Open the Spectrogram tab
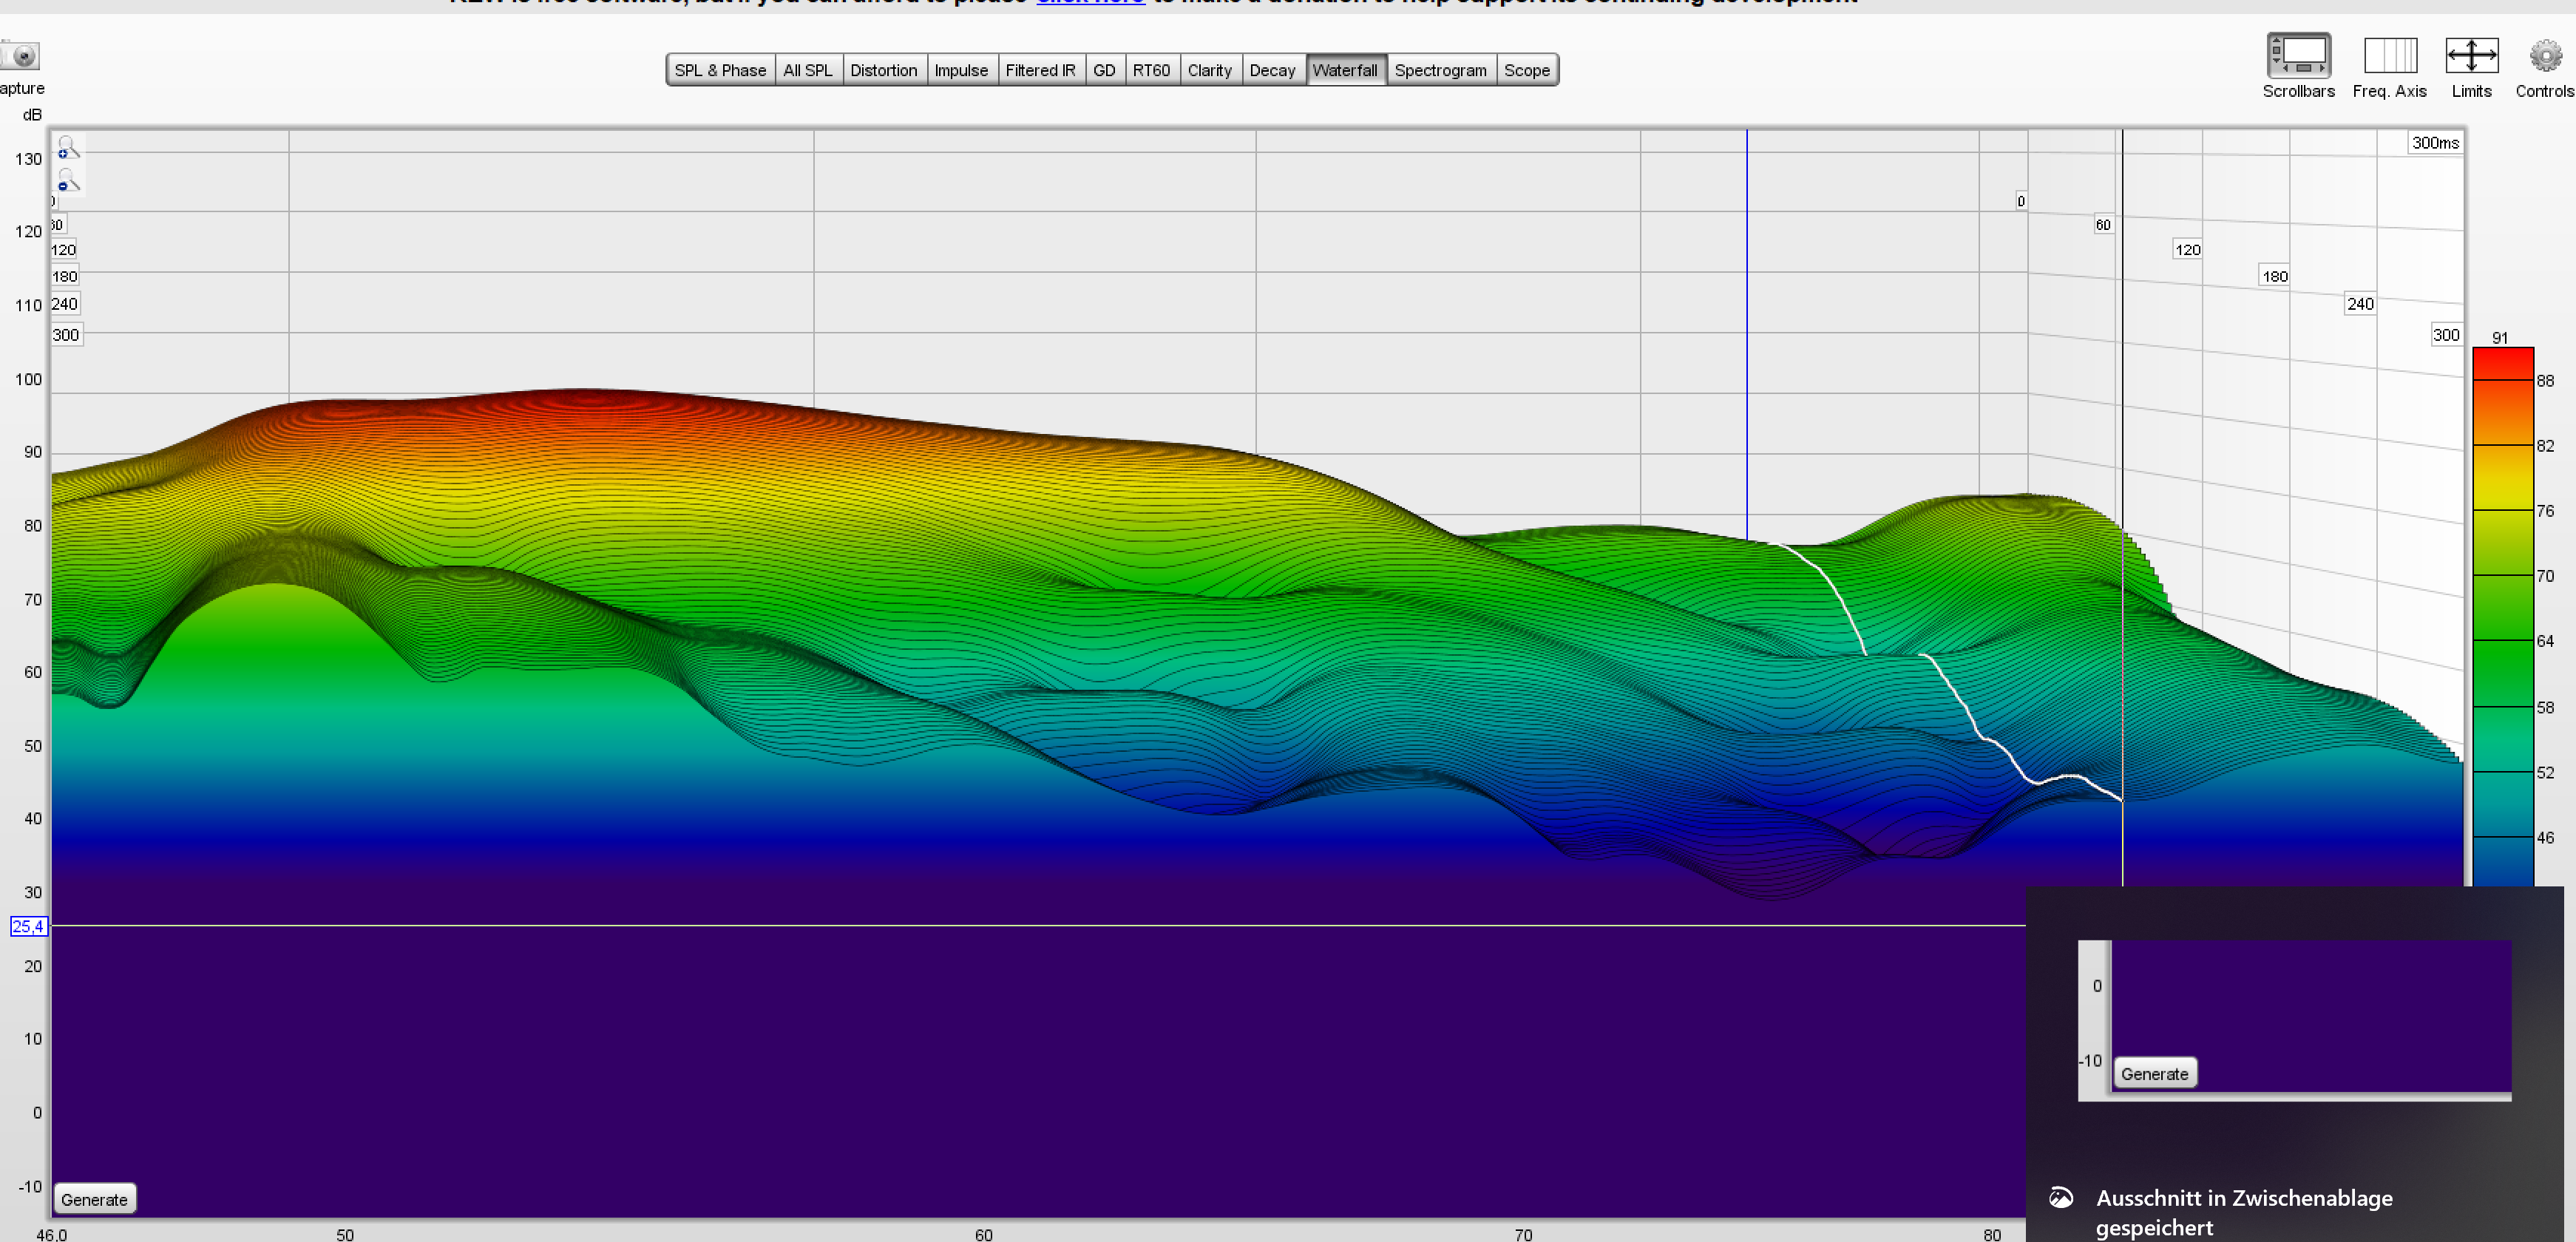This screenshot has height=1242, width=2576. click(x=1440, y=70)
